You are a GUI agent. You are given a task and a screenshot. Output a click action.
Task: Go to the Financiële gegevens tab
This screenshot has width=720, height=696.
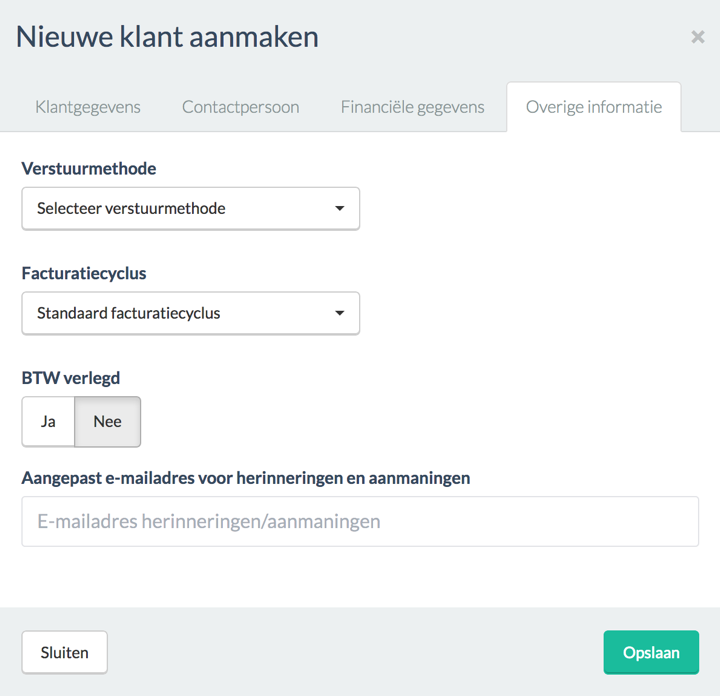(412, 107)
